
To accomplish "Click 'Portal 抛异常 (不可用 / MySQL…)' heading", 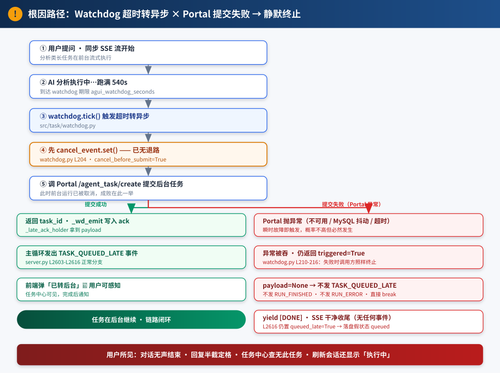I will point(326,221).
